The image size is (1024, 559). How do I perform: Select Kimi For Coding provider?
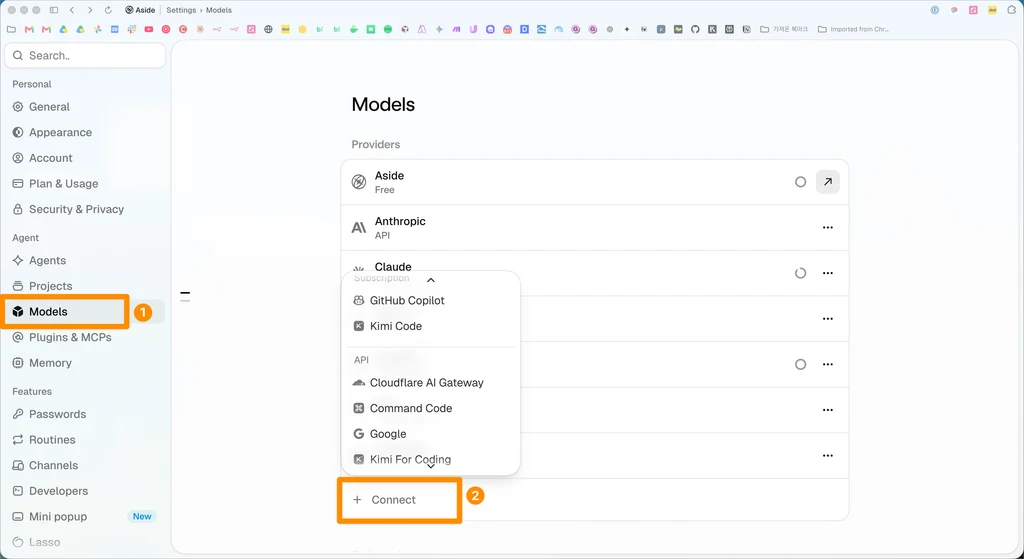pyautogui.click(x=430, y=459)
